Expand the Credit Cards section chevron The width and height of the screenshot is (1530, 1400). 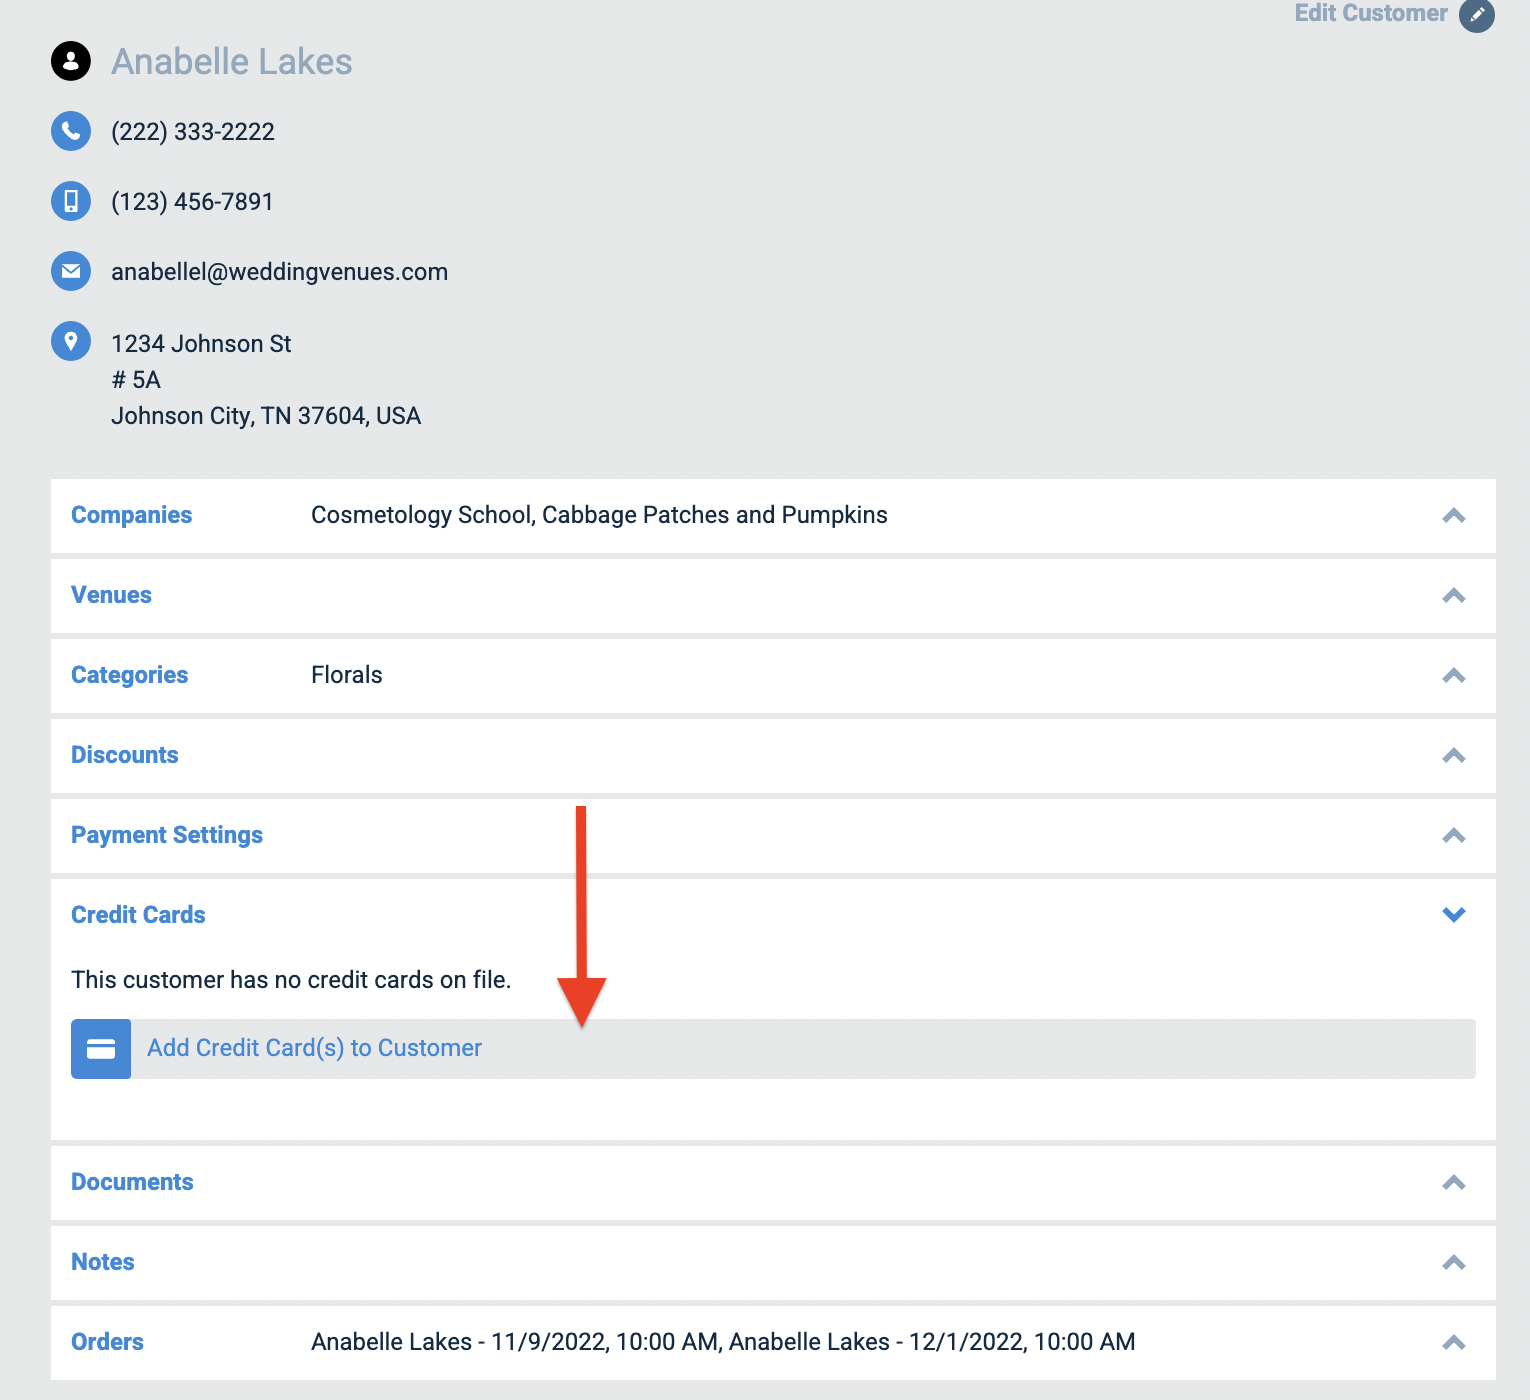point(1454,914)
